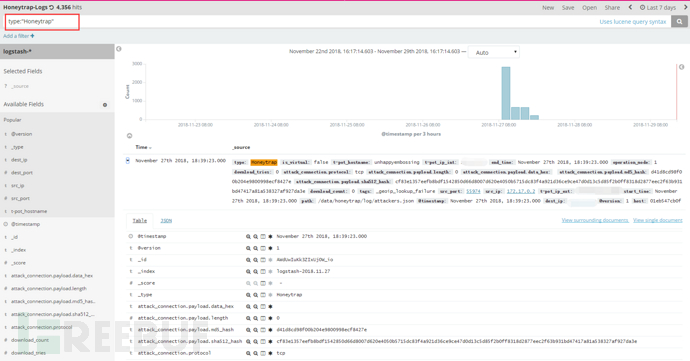The height and width of the screenshot is (361, 690).
Task: Filter for the _type value Honeytrap
Action: click(x=248, y=295)
